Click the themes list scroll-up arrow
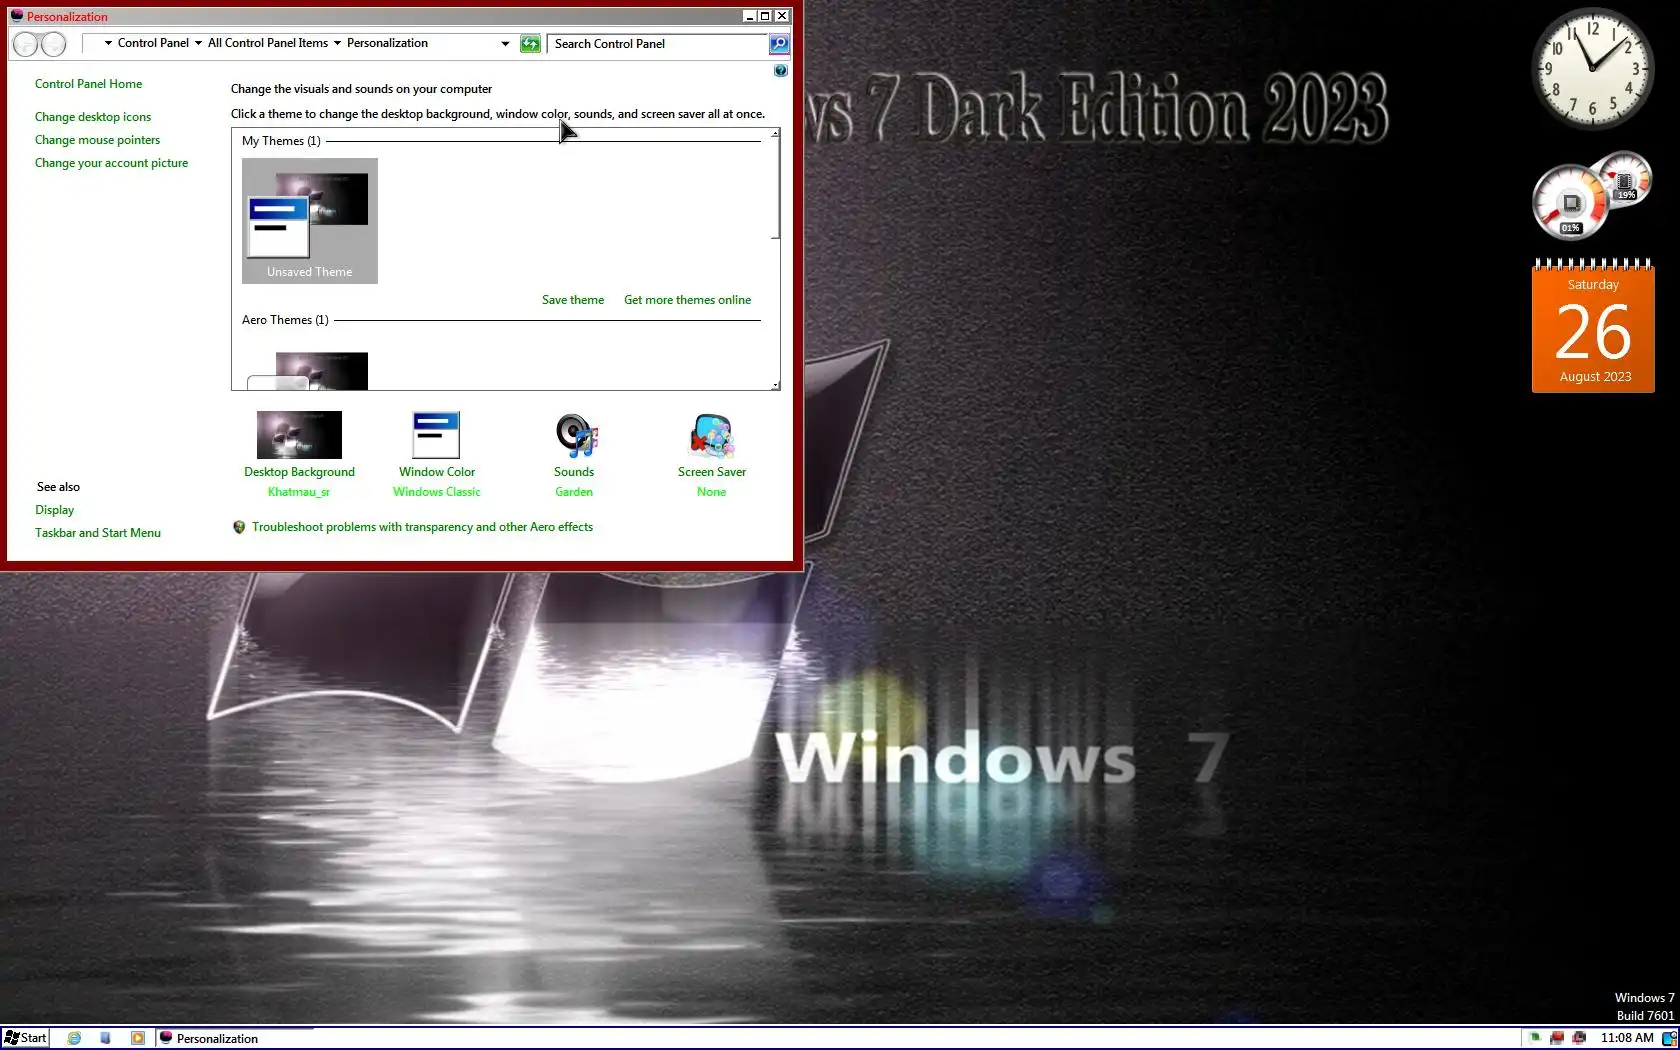1680x1050 pixels. point(775,134)
